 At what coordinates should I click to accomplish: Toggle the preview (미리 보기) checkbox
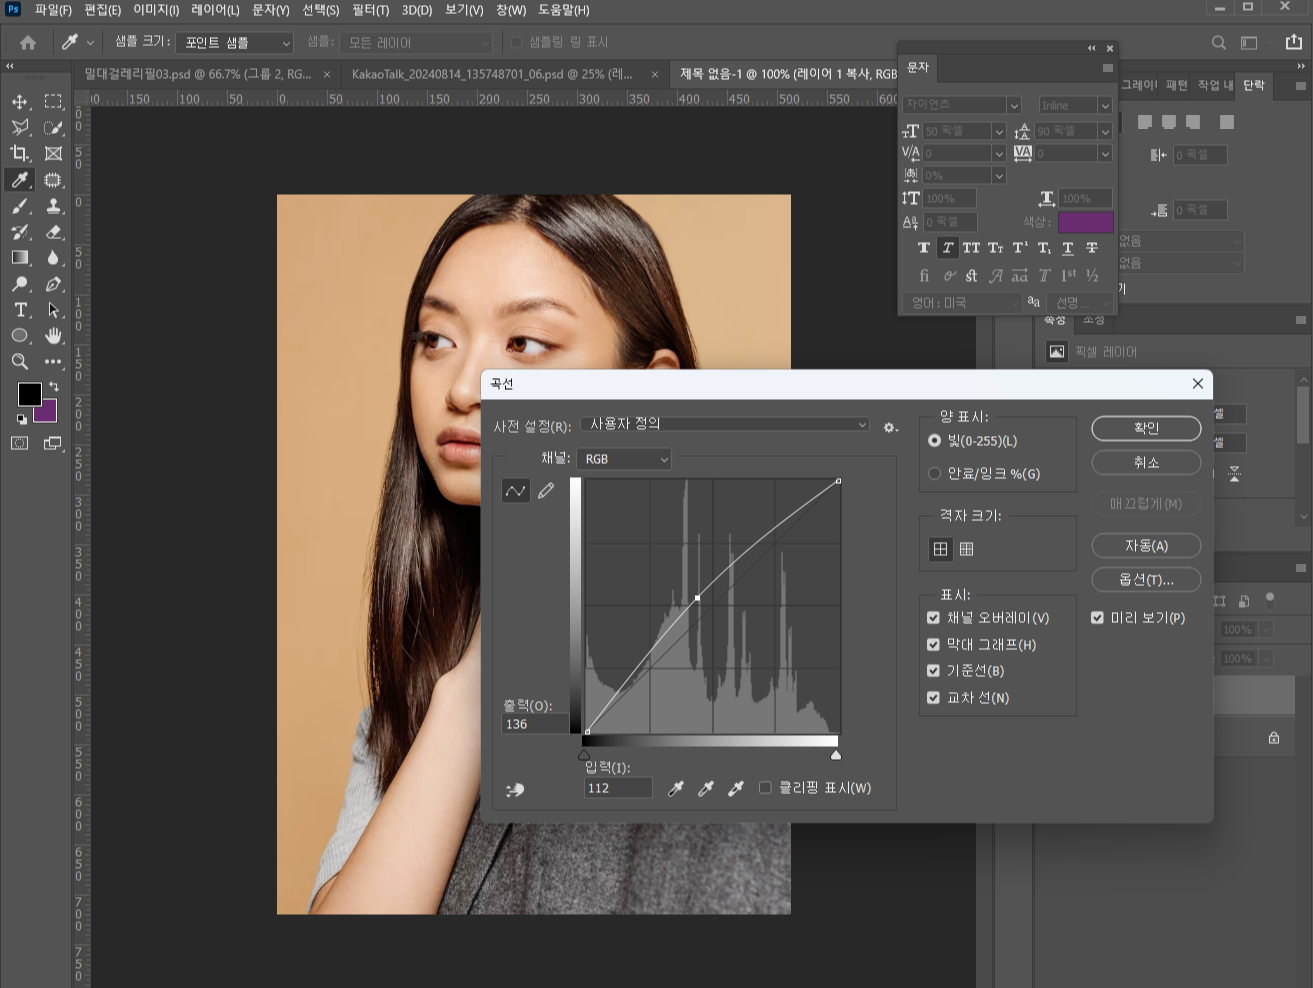(x=1097, y=618)
